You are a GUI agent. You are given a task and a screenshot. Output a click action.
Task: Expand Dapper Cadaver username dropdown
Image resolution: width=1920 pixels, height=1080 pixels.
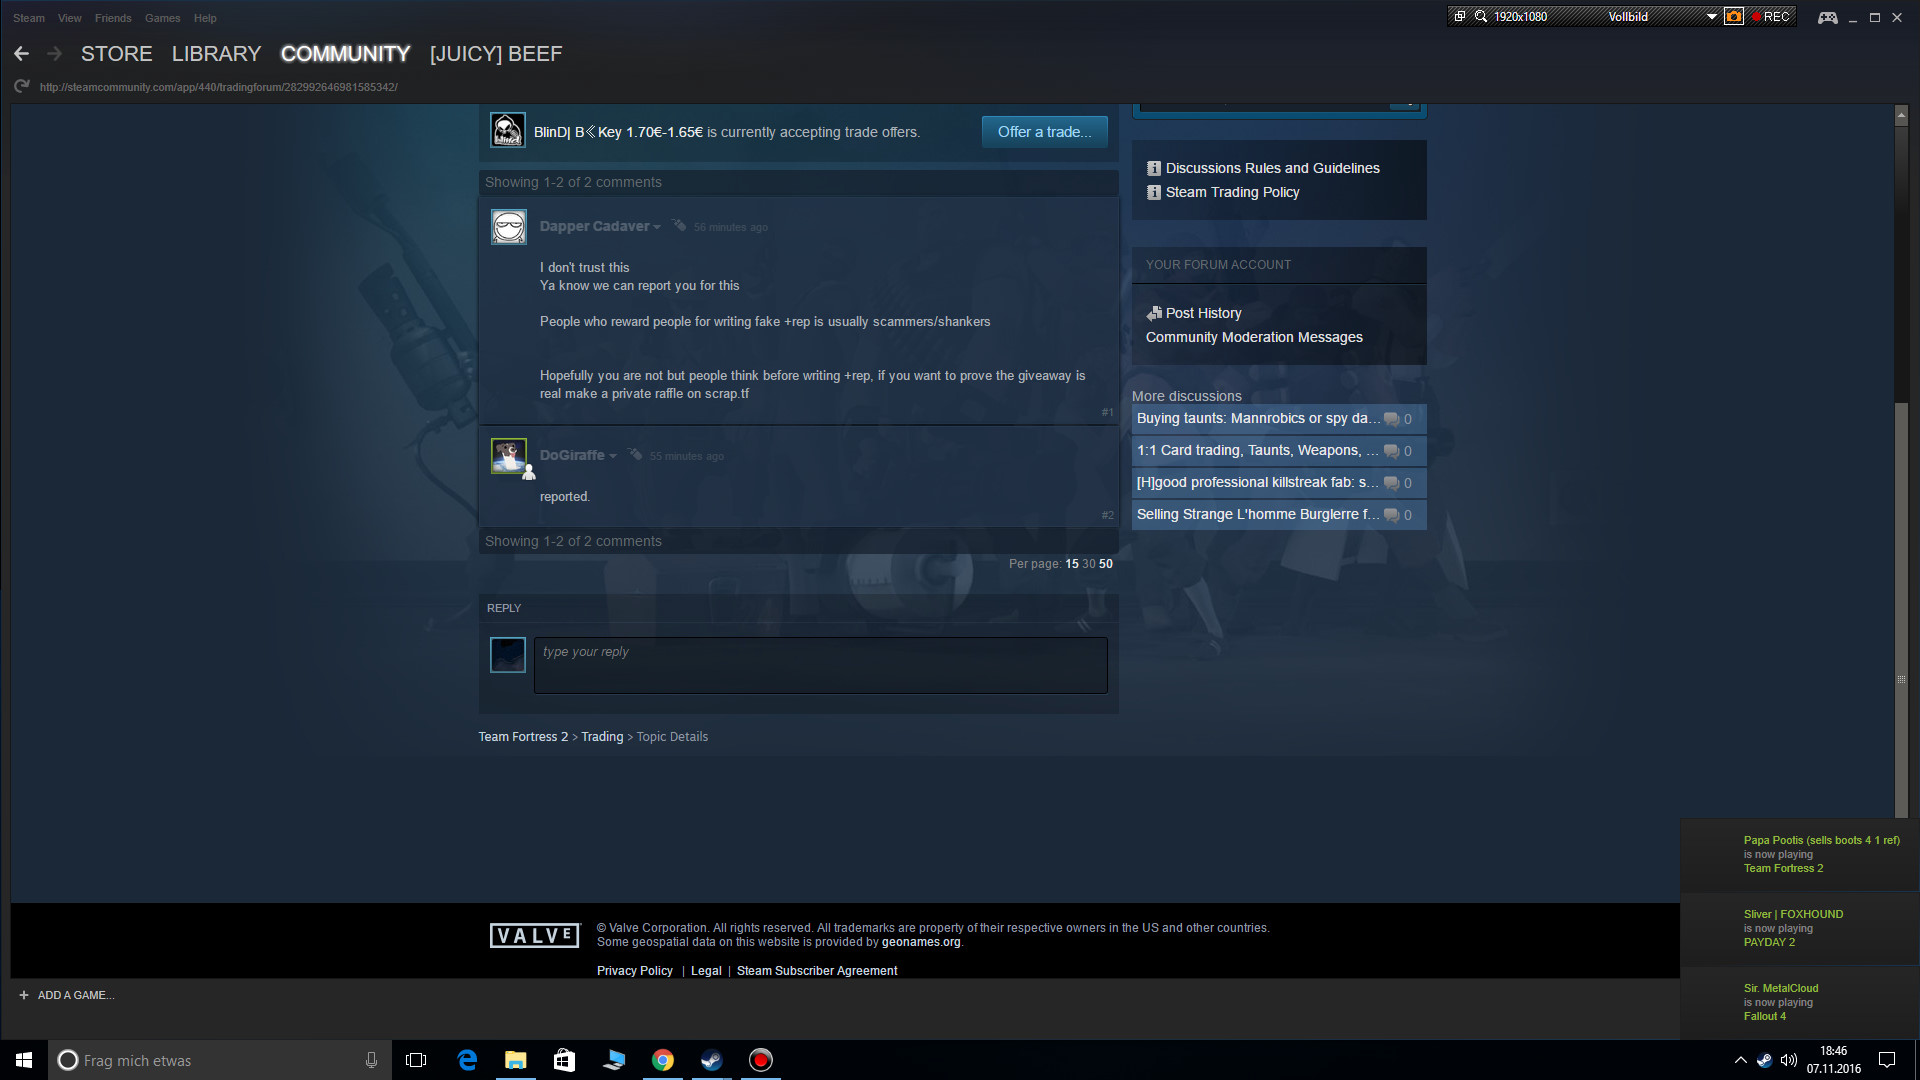tap(657, 227)
